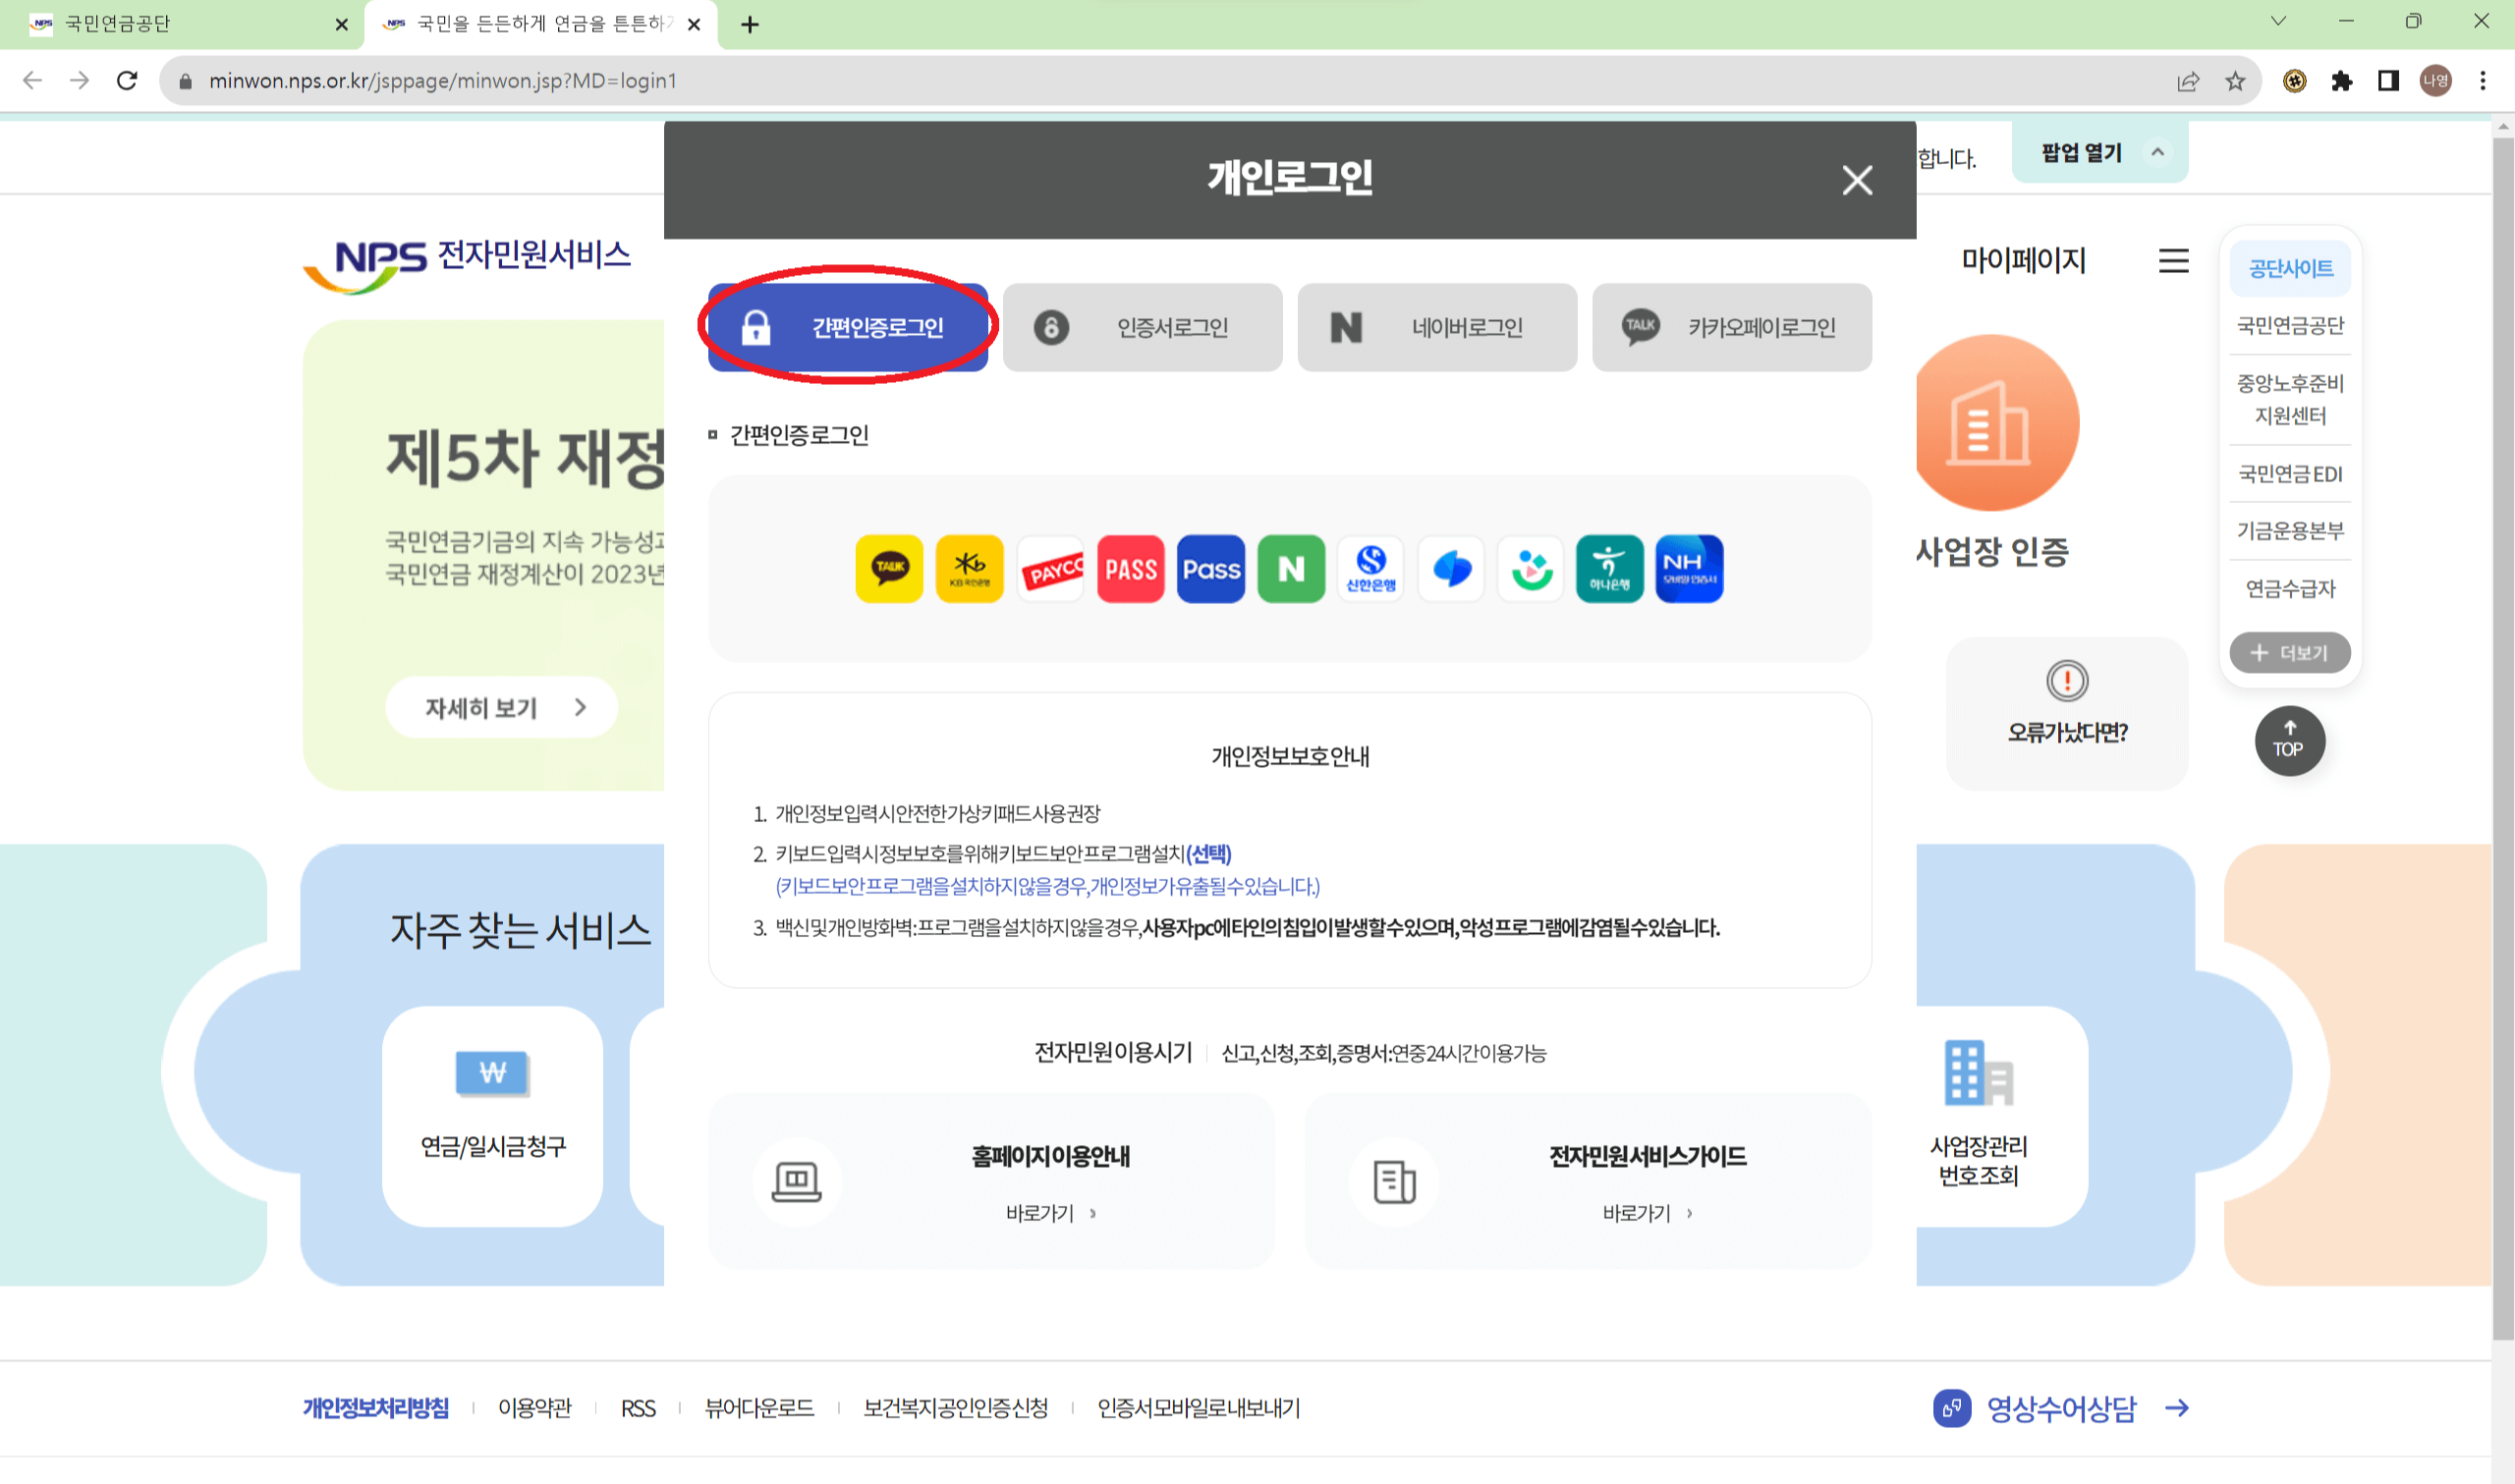
Task: Select the Toss authentication icon
Action: click(1450, 569)
